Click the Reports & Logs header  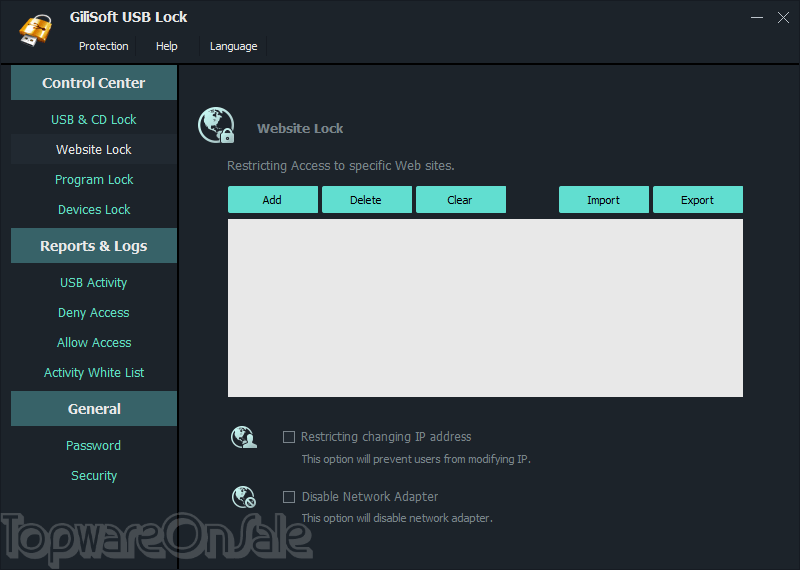94,246
